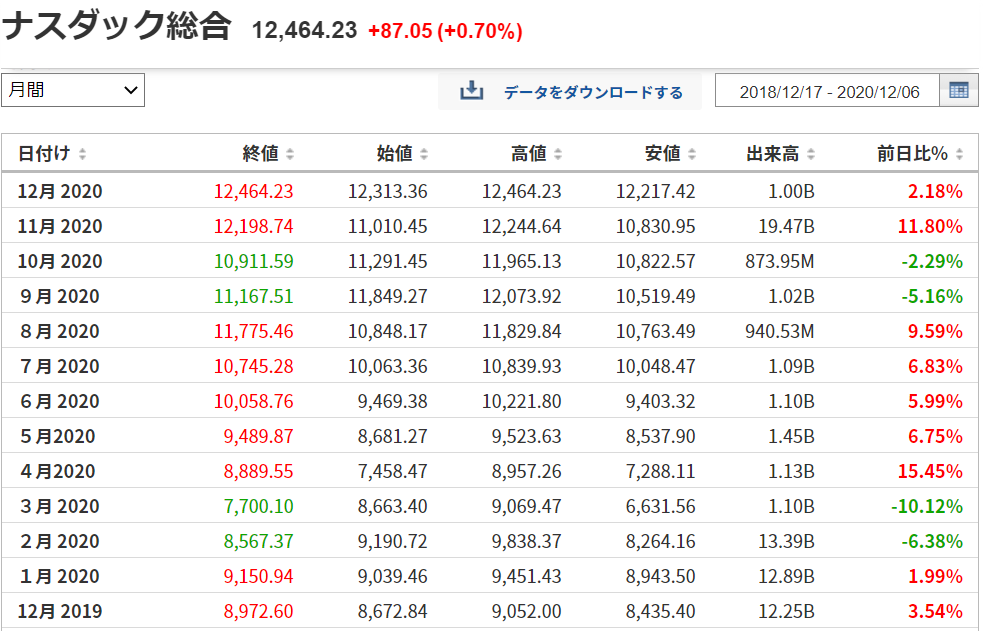Click the 出来高 column header text
This screenshot has height=631, width=988.
tap(773, 154)
